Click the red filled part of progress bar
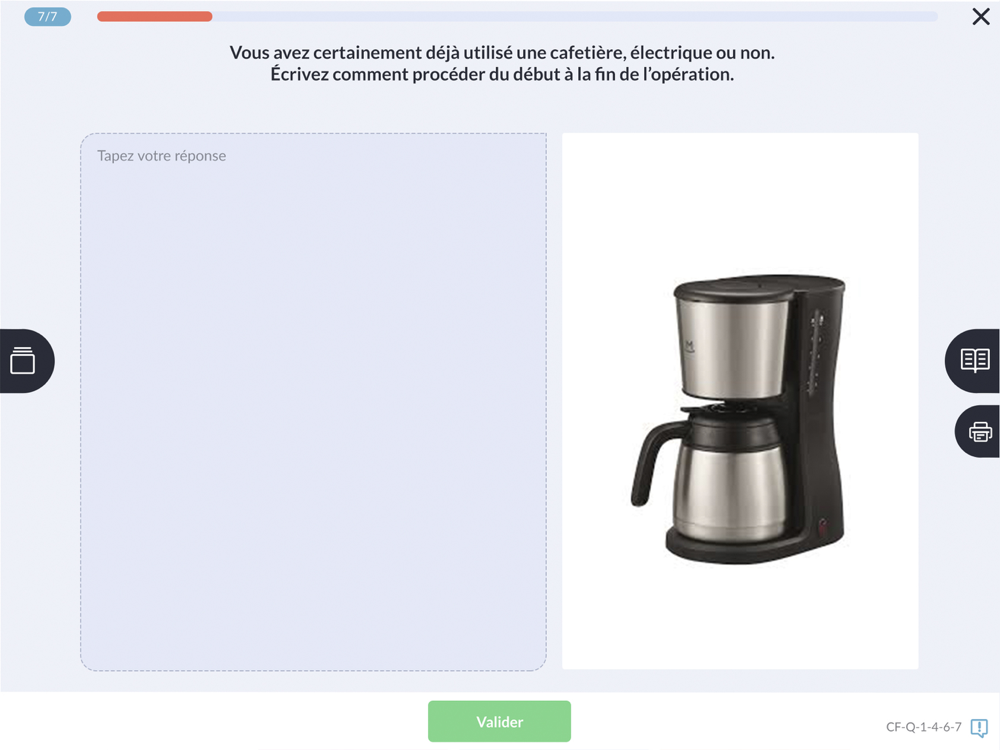The width and height of the screenshot is (1000, 750). tap(154, 17)
